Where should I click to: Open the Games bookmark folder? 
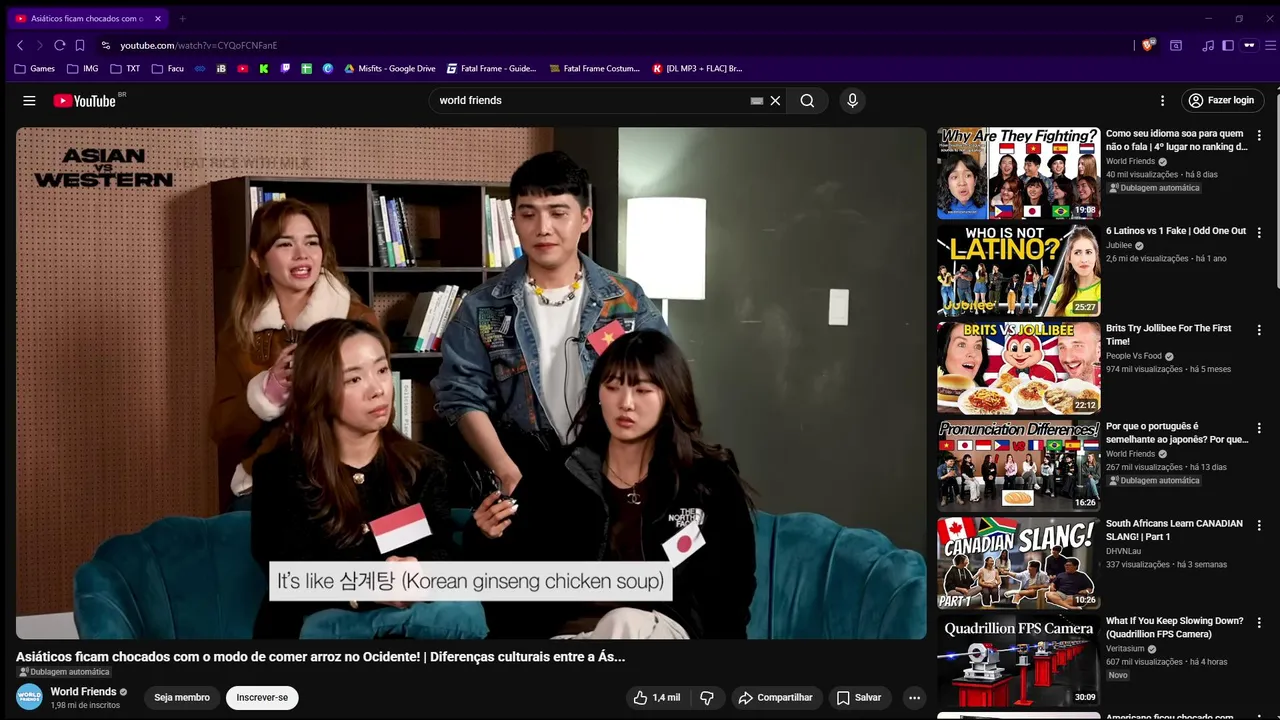pos(35,69)
